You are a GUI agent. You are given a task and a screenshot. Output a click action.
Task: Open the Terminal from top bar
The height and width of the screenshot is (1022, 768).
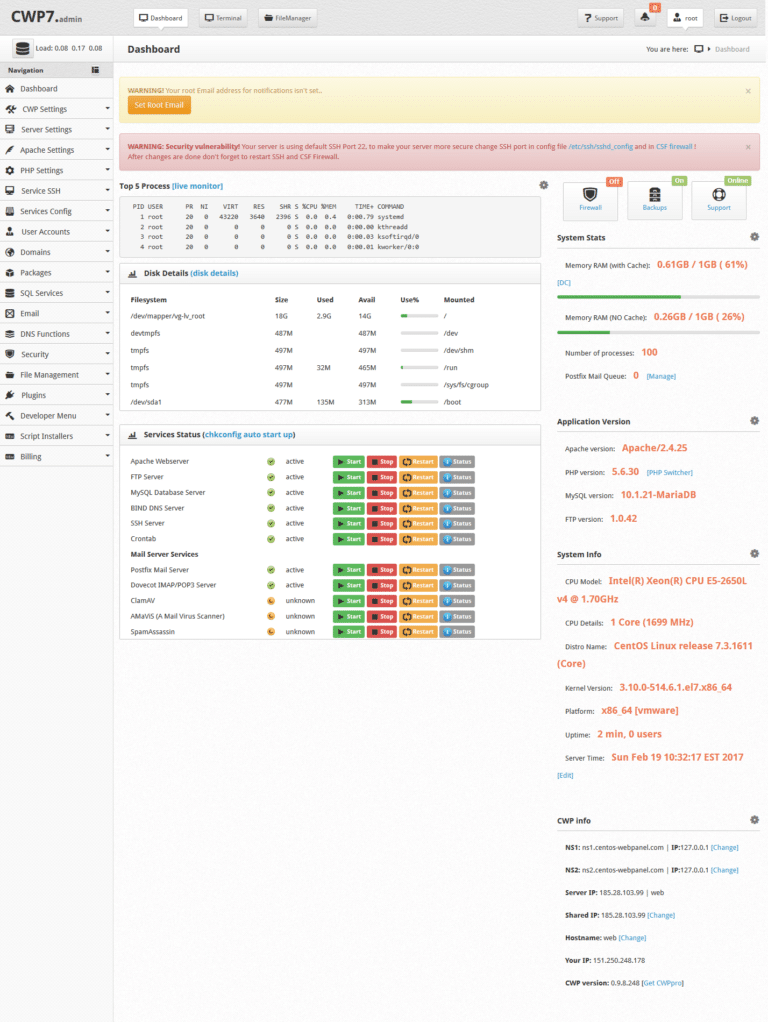[224, 18]
